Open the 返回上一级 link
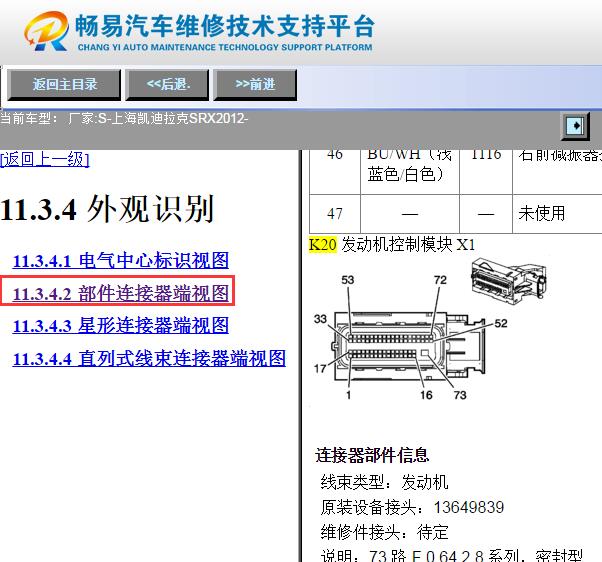Viewport: 602px width, 562px height. pos(45,159)
